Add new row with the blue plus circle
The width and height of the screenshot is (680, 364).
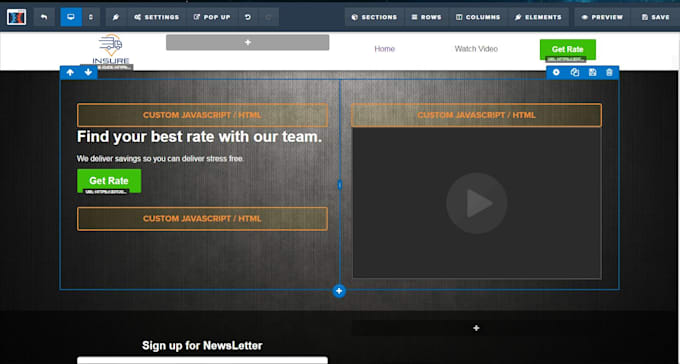pyautogui.click(x=339, y=291)
